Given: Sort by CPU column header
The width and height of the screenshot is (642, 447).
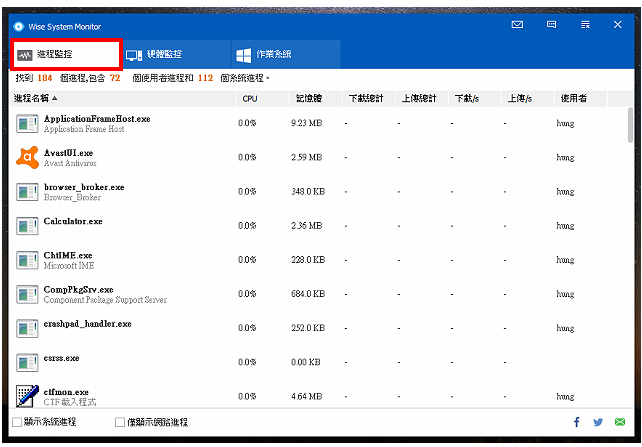Looking at the screenshot, I should [x=262, y=99].
